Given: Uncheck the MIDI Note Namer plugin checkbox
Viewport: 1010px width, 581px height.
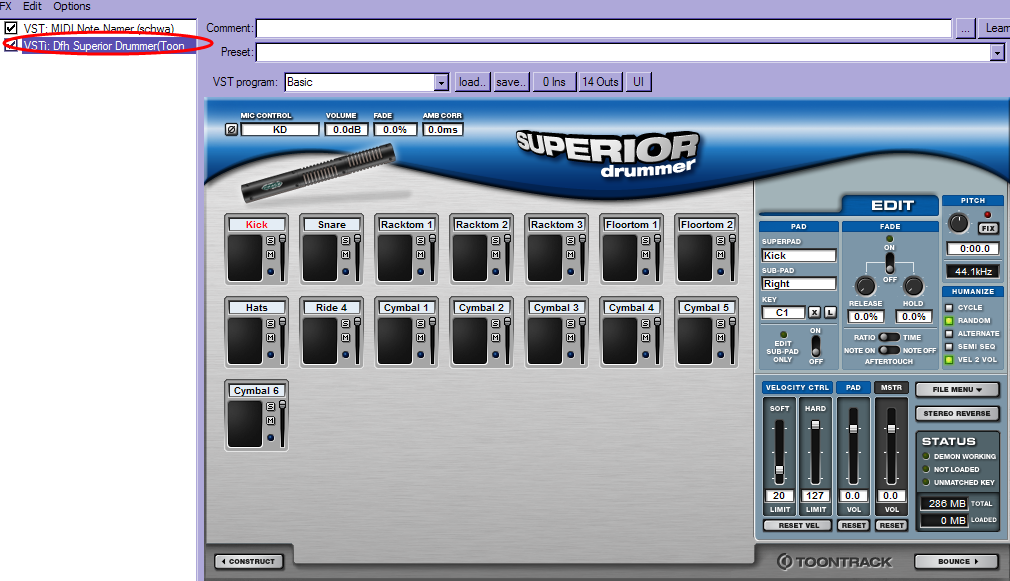Looking at the screenshot, I should (10, 28).
